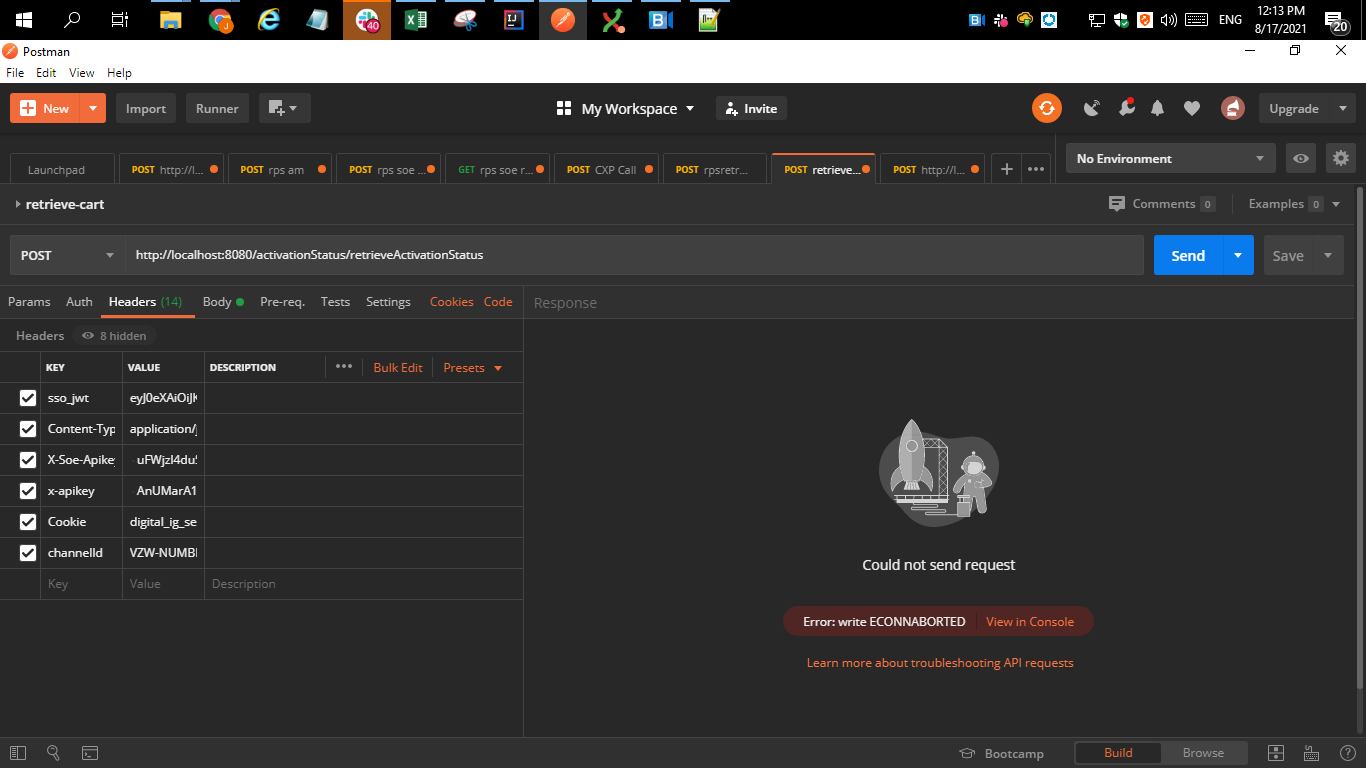The image size is (1366, 768).
Task: Open the No Environment dropdown
Action: click(x=1169, y=158)
